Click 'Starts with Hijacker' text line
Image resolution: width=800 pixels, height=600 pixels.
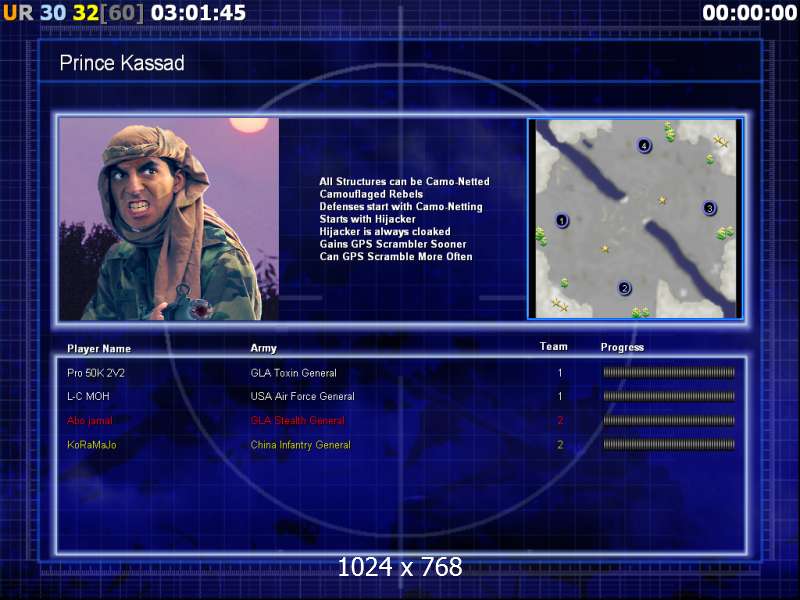coord(367,219)
